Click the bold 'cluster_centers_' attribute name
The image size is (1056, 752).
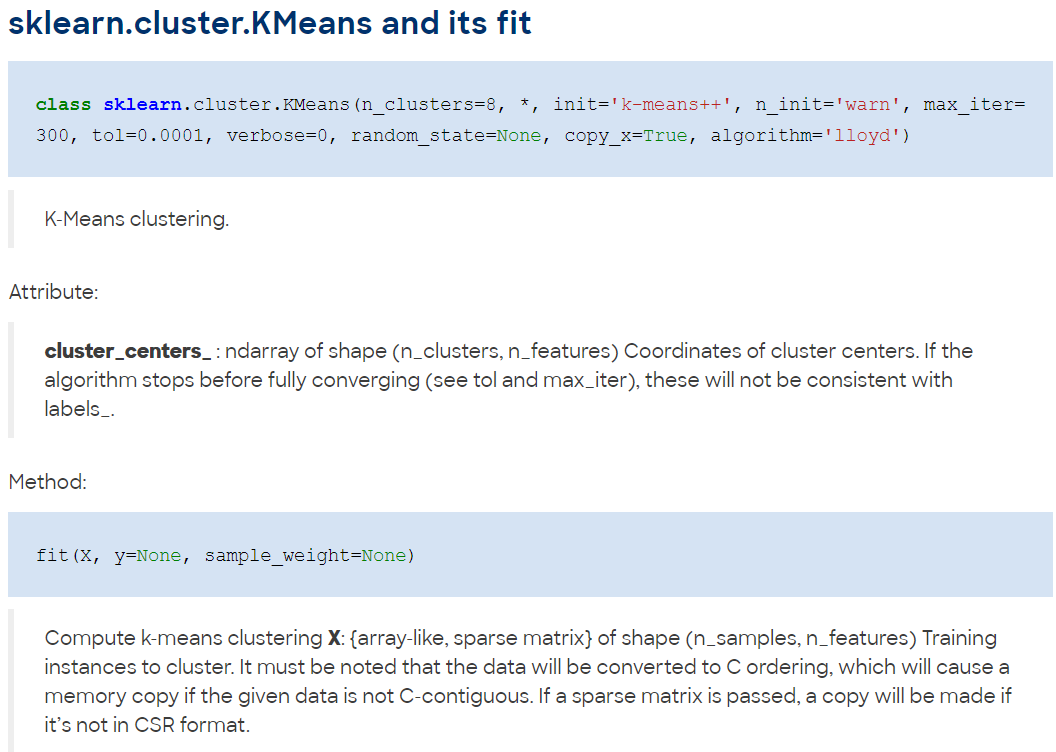point(128,351)
